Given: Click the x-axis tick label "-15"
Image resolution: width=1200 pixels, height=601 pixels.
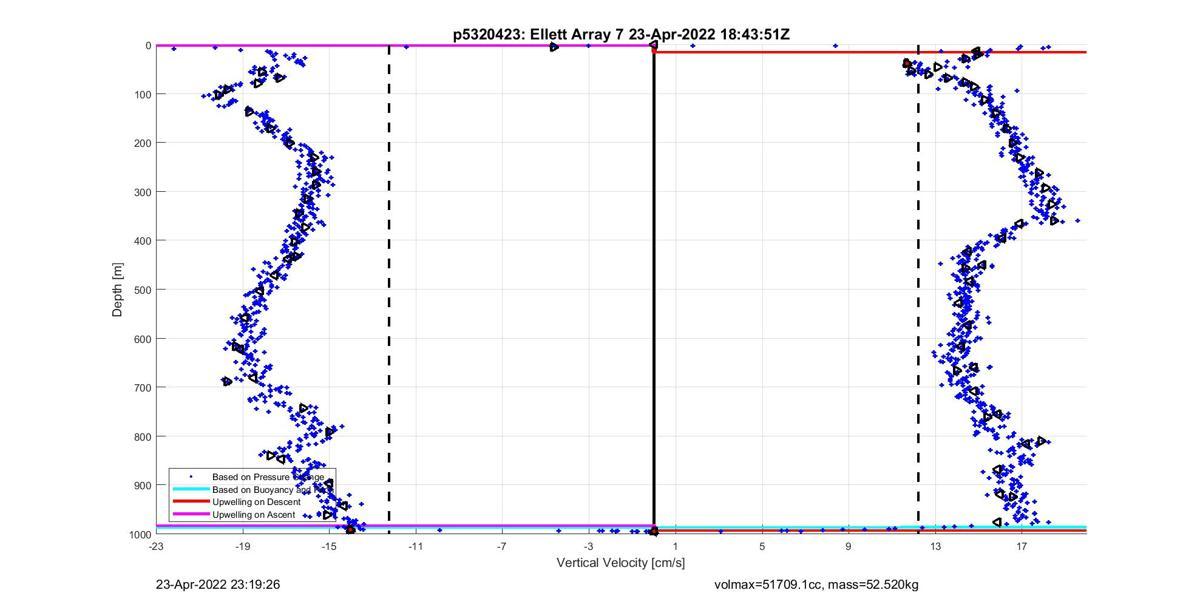Looking at the screenshot, I should tap(329, 547).
